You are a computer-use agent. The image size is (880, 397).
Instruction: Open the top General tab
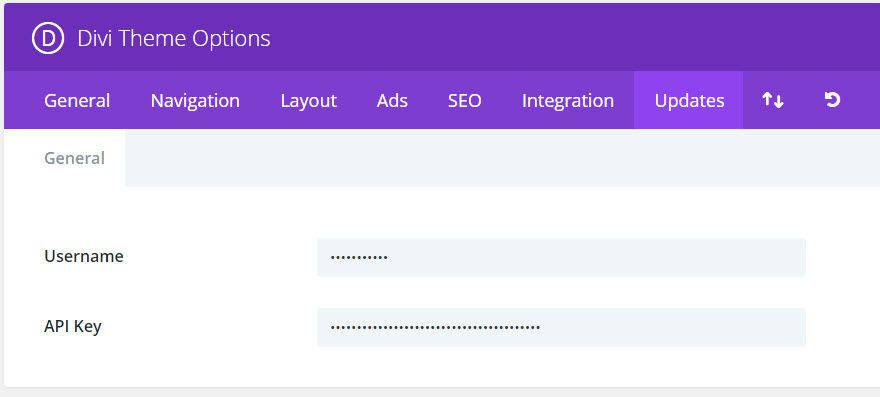click(x=77, y=101)
